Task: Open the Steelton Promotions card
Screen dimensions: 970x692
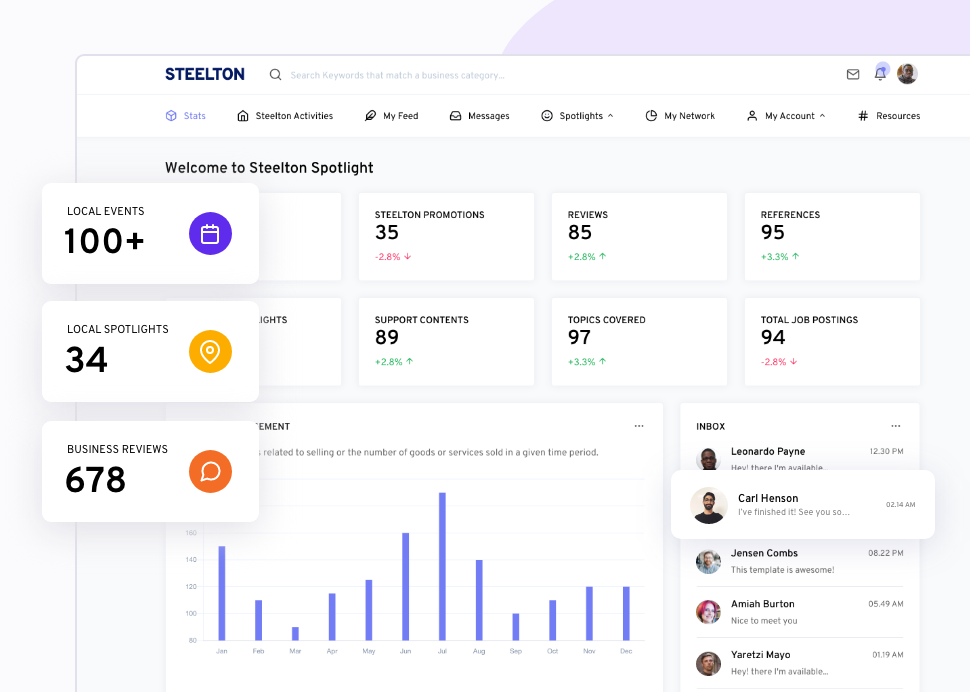Action: [446, 237]
